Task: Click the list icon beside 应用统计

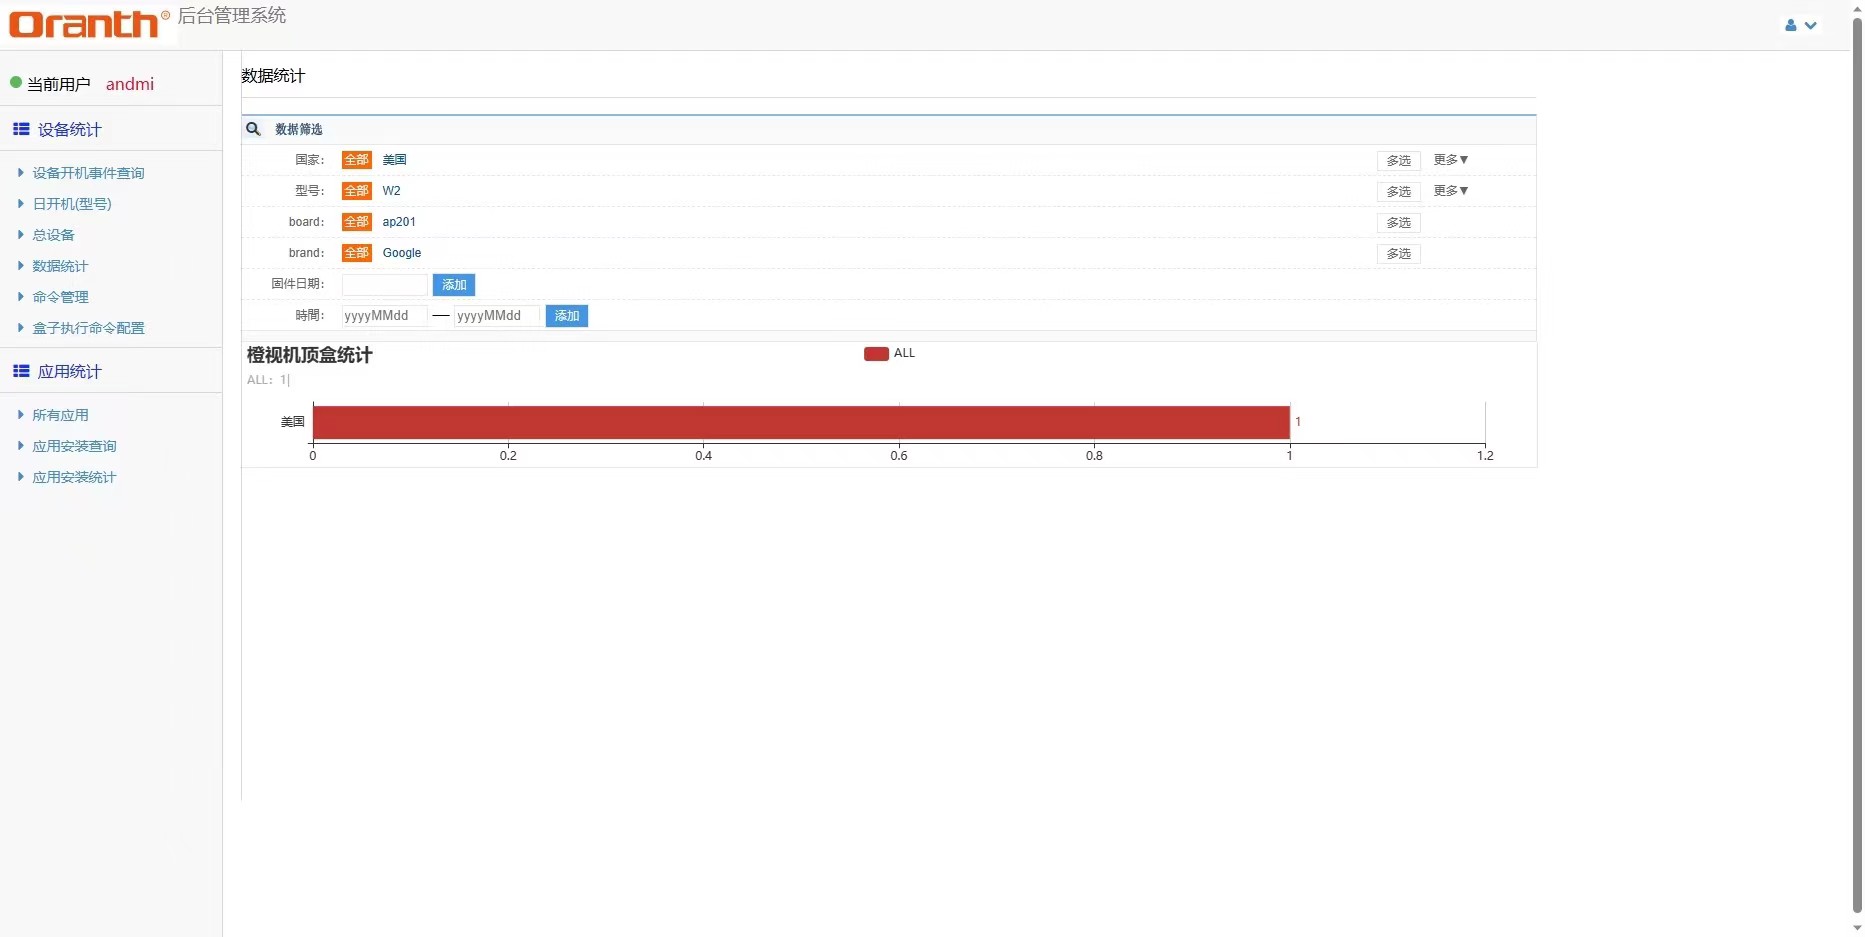Action: tap(21, 371)
